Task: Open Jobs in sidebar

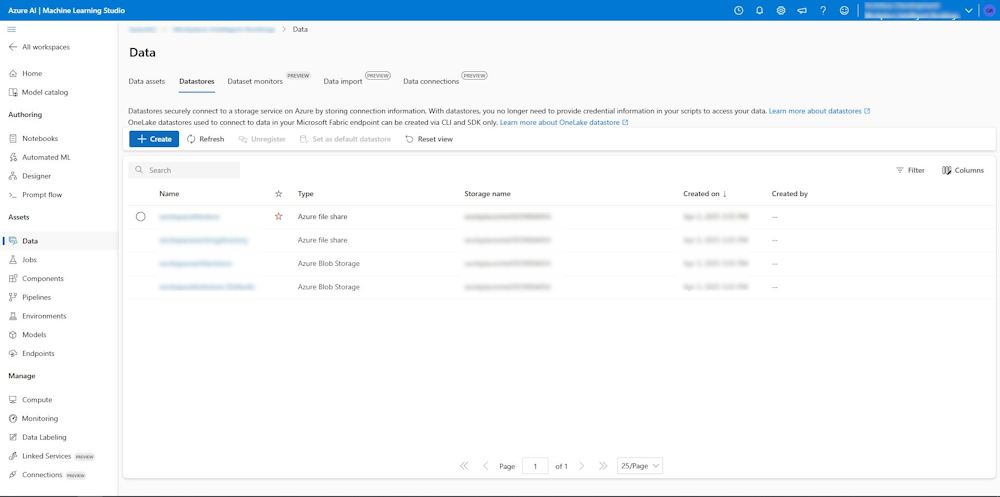Action: point(23,260)
